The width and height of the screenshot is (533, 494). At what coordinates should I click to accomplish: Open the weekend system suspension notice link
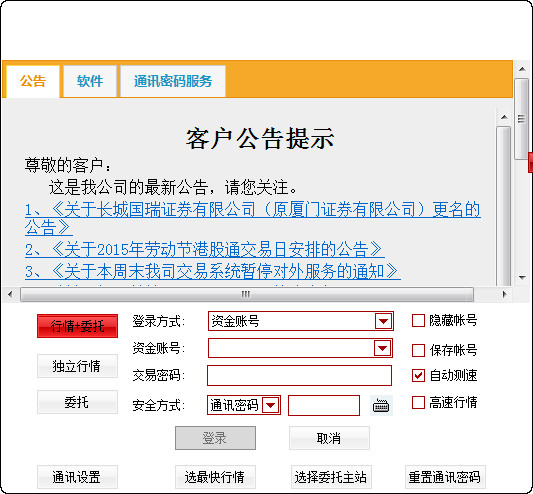(x=212, y=271)
